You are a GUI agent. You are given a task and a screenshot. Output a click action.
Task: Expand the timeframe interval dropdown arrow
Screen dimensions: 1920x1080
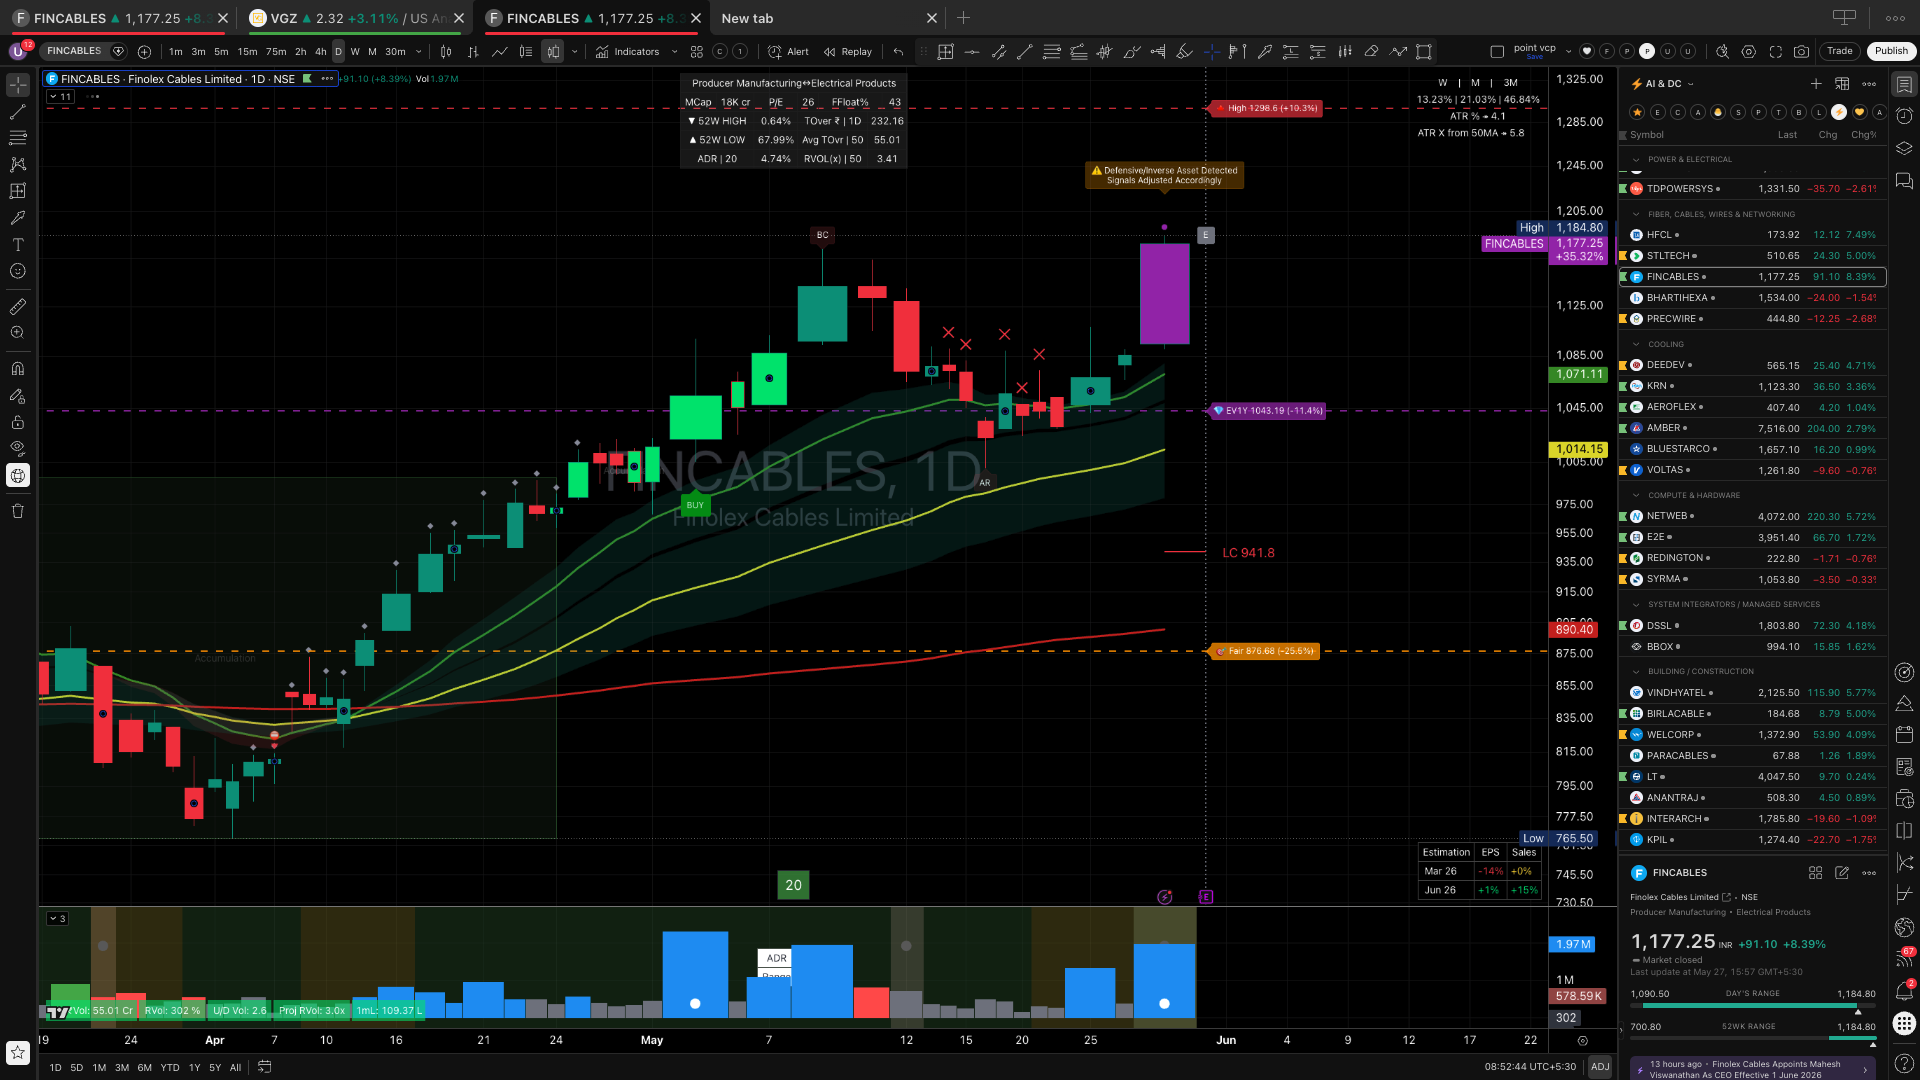point(419,52)
